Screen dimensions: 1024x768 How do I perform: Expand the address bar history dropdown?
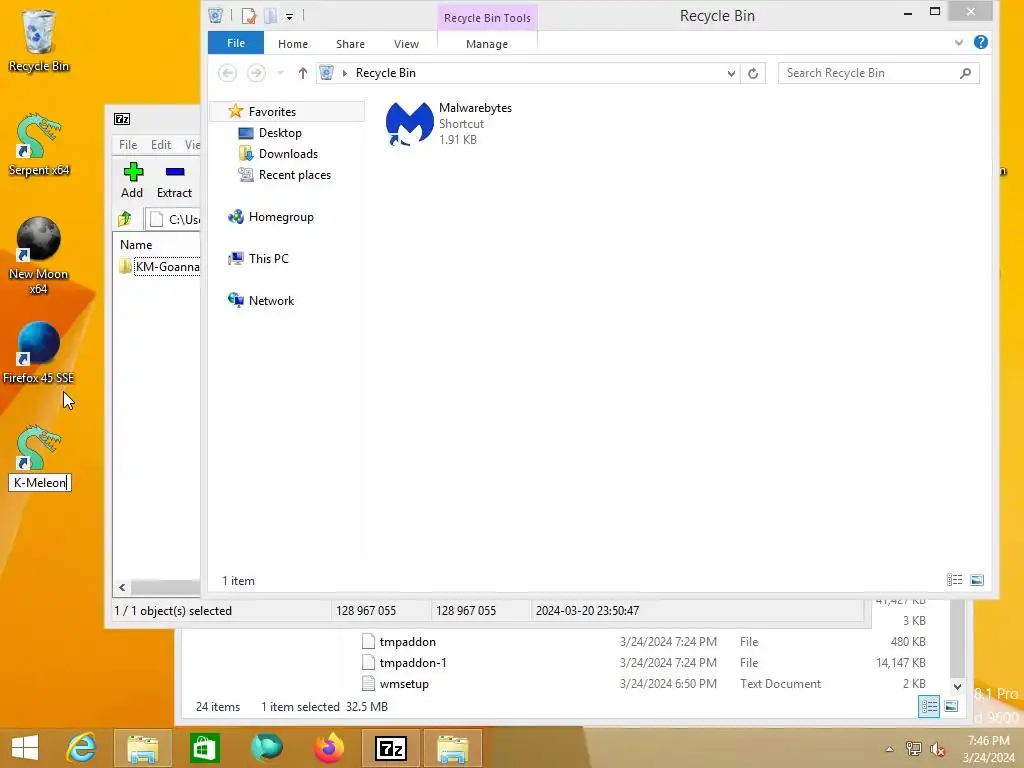pos(731,73)
